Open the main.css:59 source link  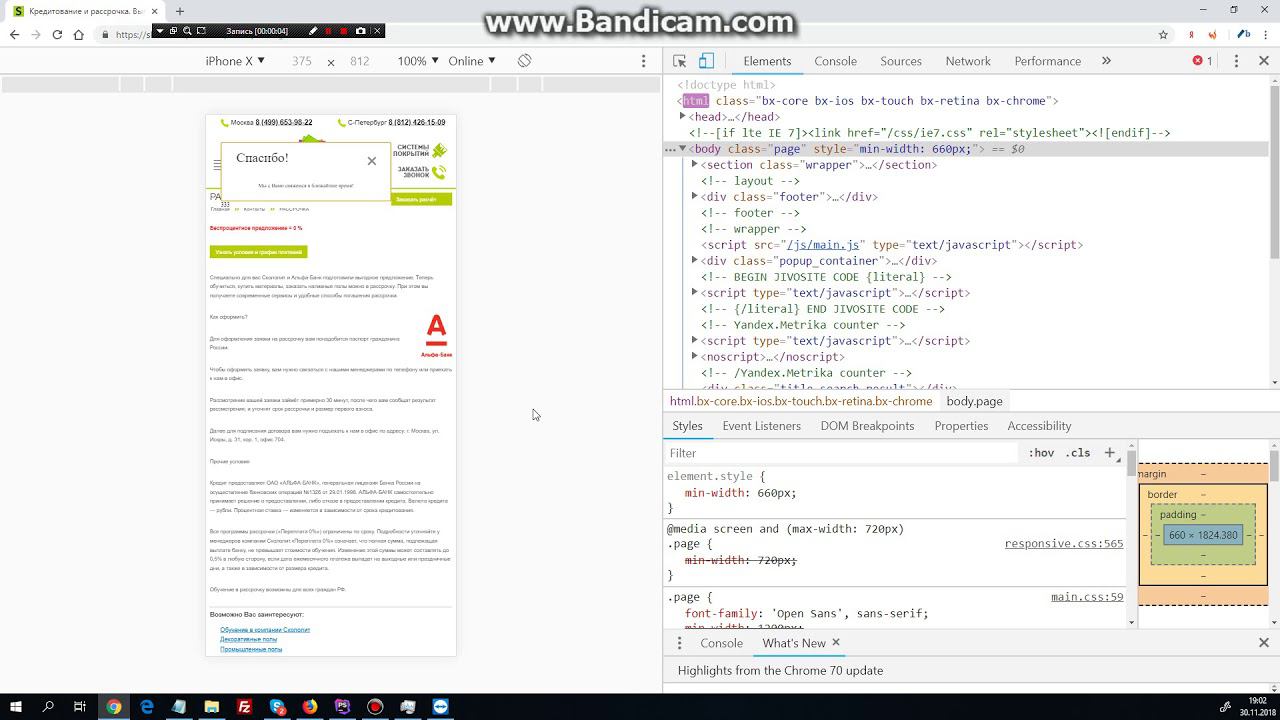coord(1087,597)
